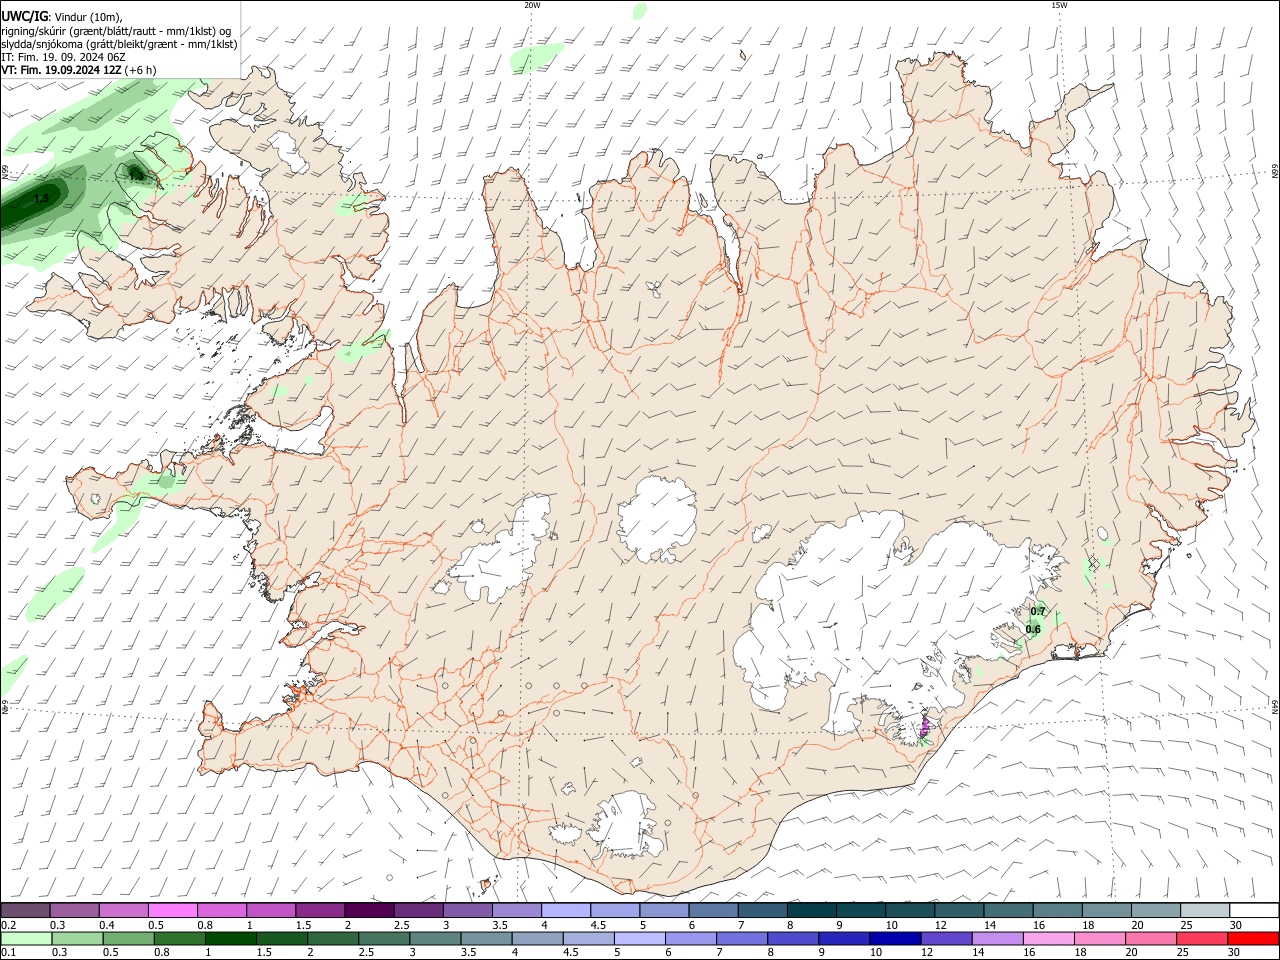Pick red-pink lower-legend swatch between 25 and 30
The height and width of the screenshot is (960, 1280).
click(1202, 938)
